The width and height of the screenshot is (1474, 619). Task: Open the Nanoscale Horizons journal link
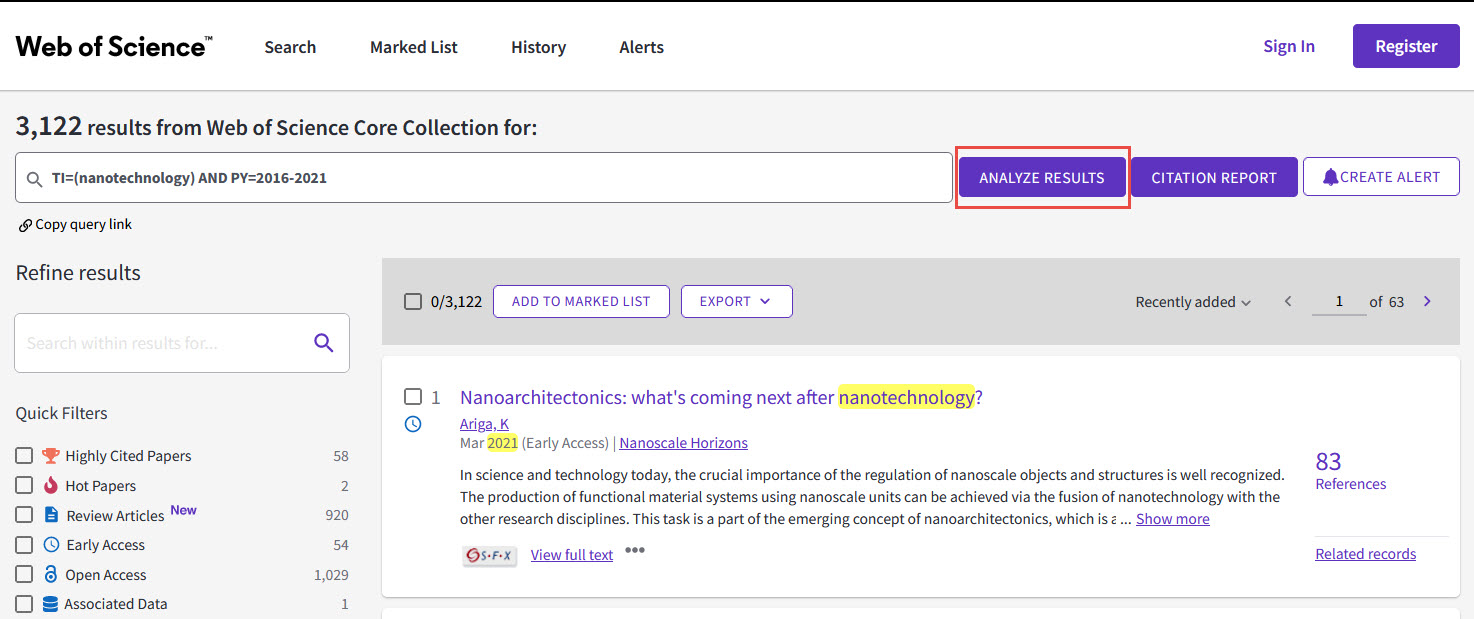click(683, 443)
